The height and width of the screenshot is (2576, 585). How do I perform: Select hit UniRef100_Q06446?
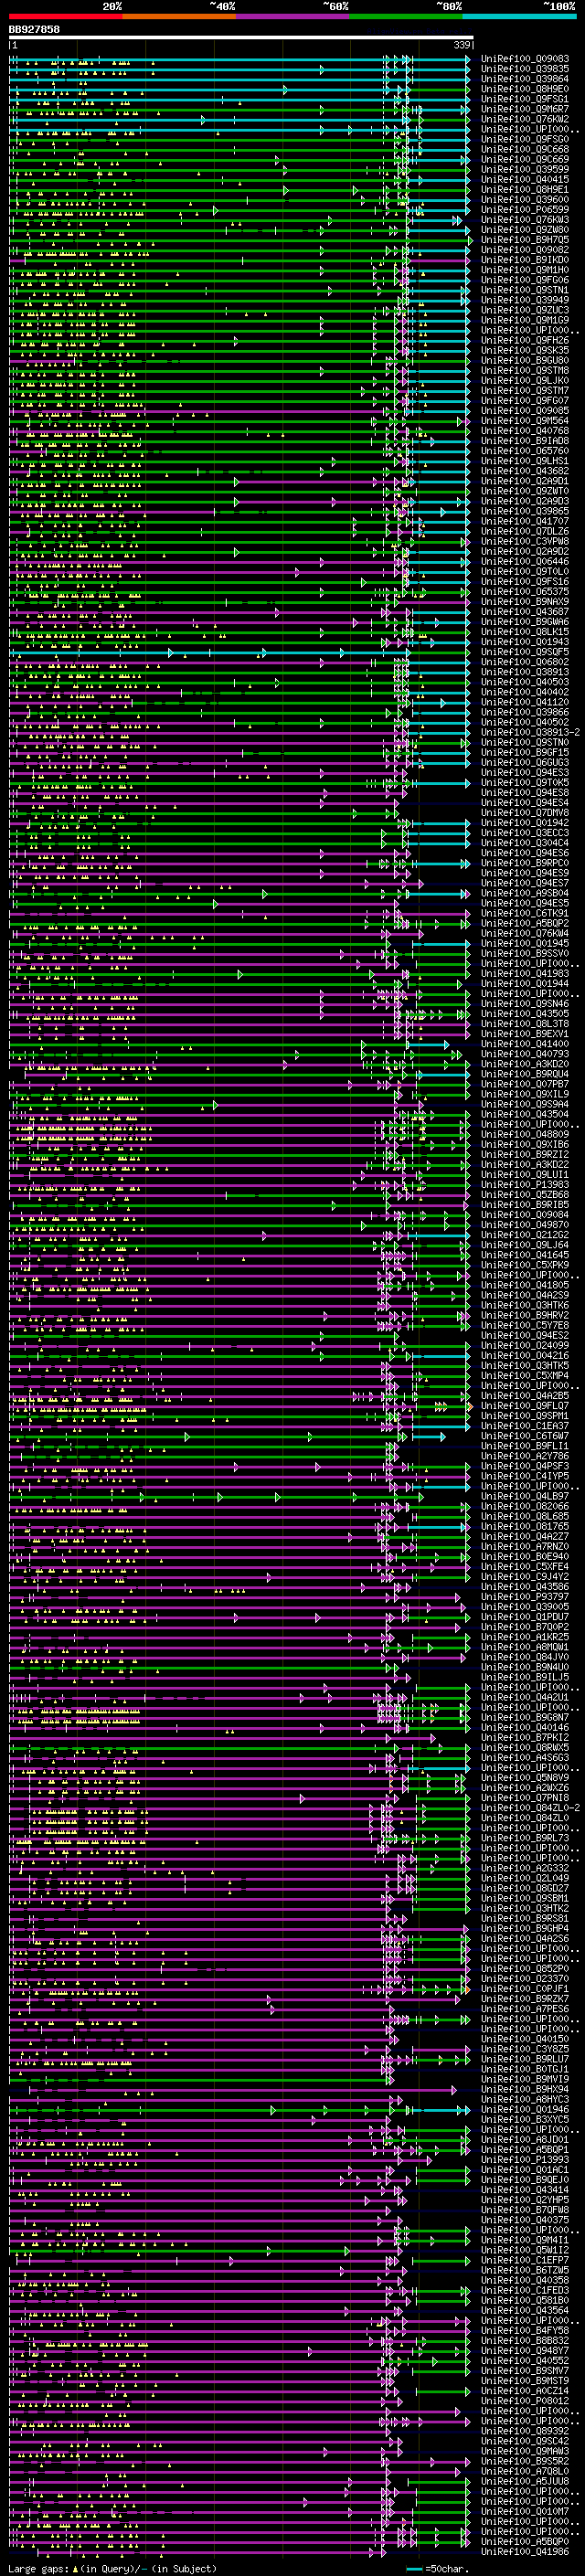[x=525, y=562]
